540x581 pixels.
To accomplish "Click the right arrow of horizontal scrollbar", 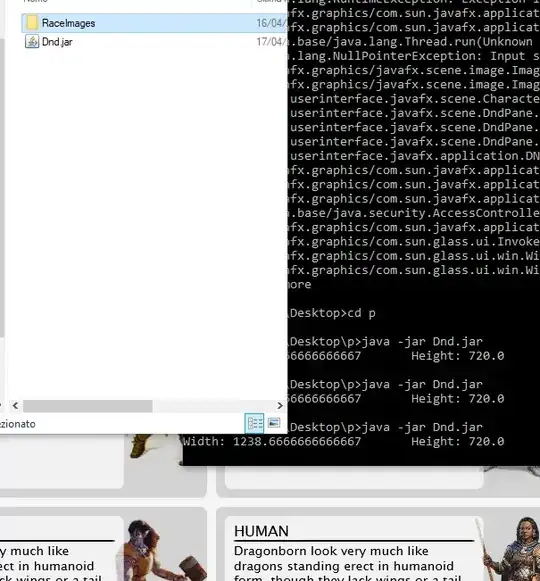I will 280,406.
